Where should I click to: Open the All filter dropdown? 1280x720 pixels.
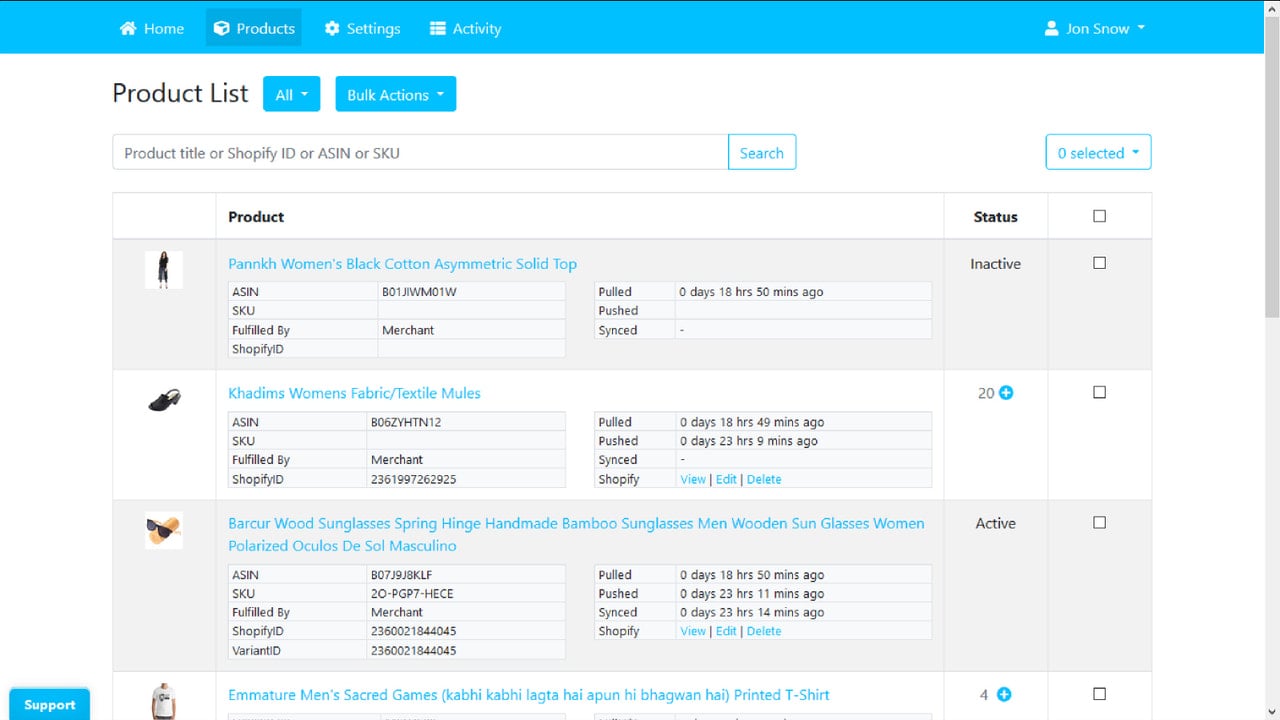291,95
